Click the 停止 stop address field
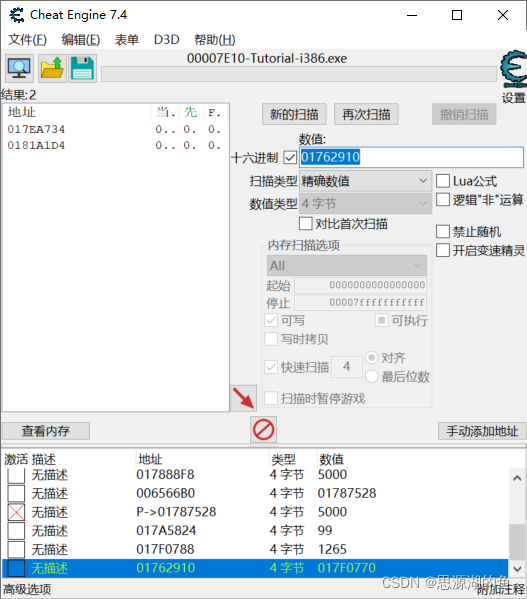 pos(360,303)
